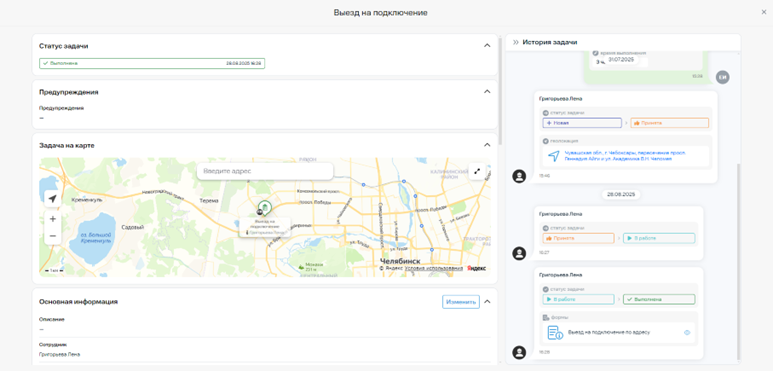
Task: Click the В работе badge in 16:27 entry
Action: (x=659, y=238)
